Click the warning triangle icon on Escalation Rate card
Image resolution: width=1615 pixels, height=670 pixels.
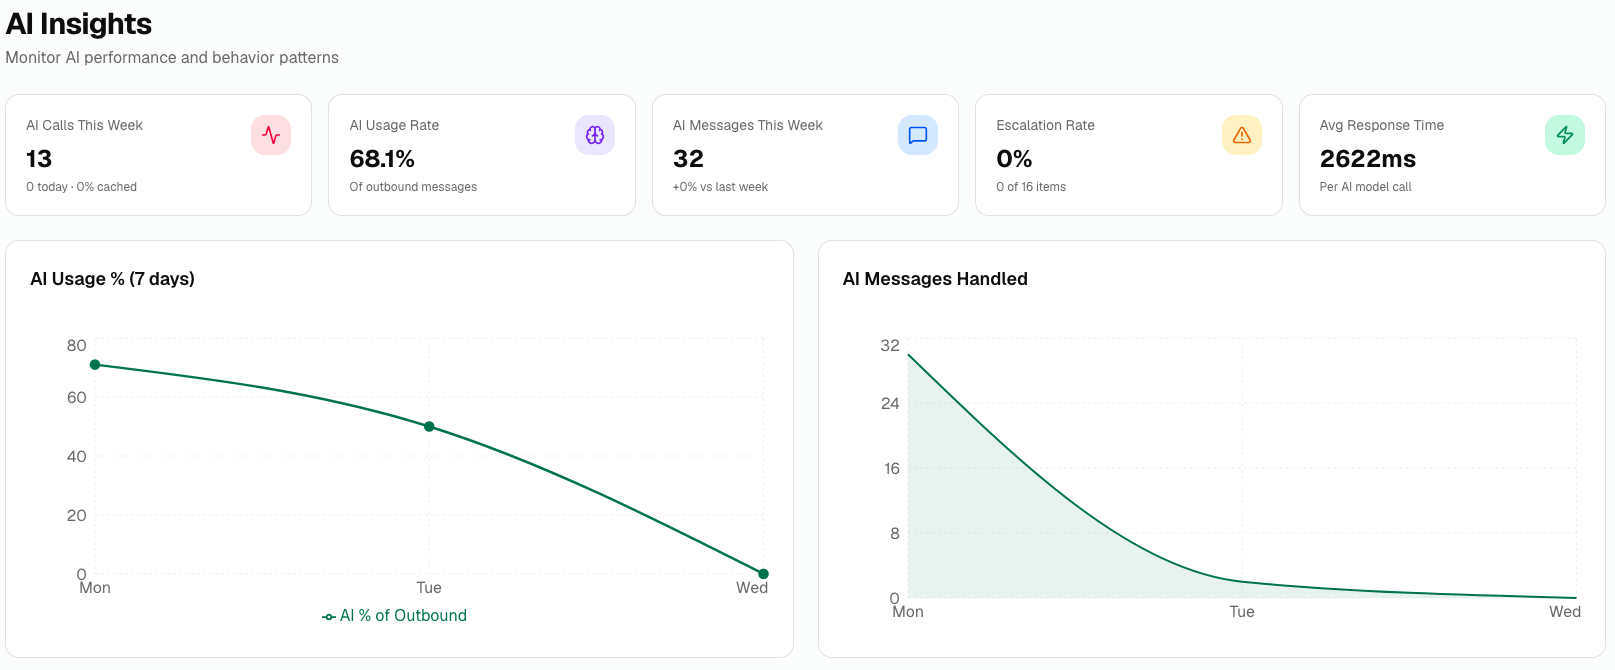1242,135
